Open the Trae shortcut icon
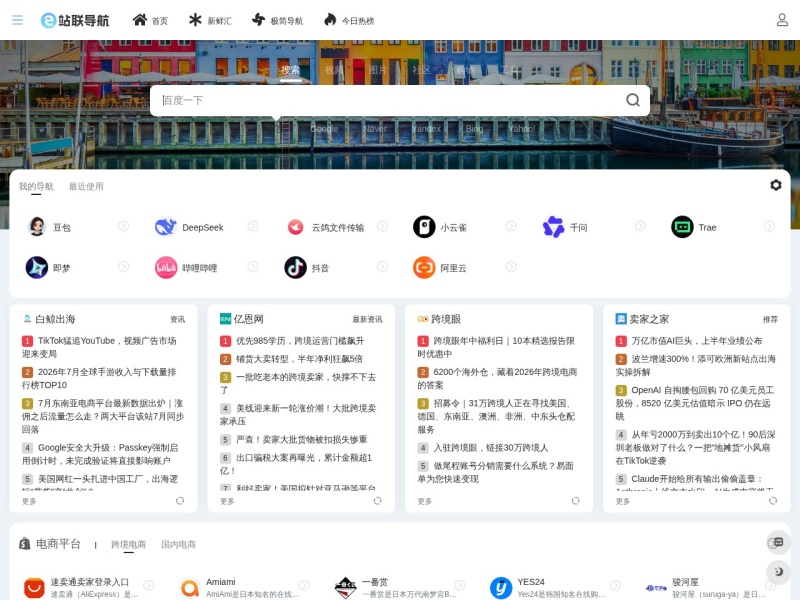This screenshot has width=800, height=600. tap(682, 227)
